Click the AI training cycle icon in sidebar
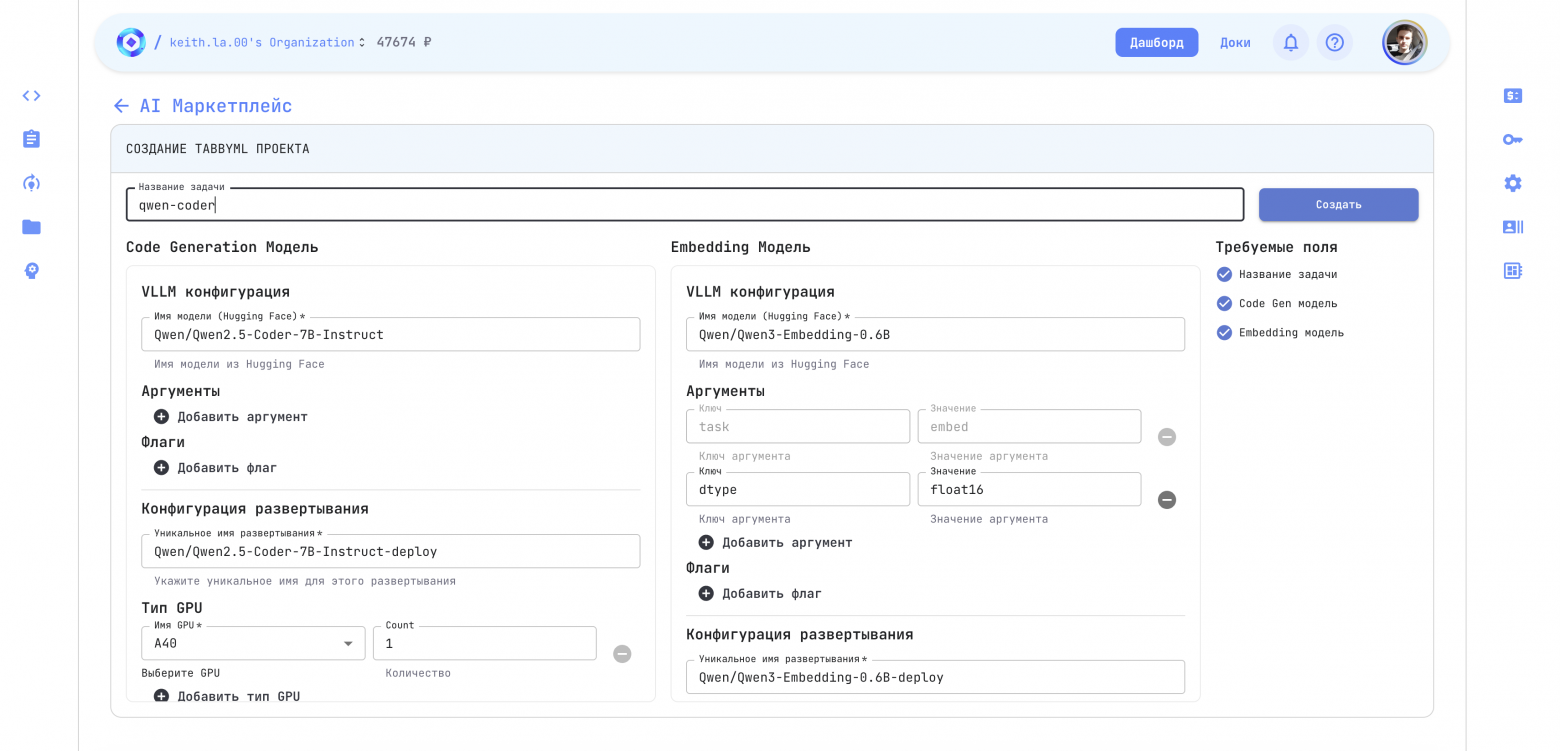This screenshot has height=751, width=1560. [x=31, y=183]
